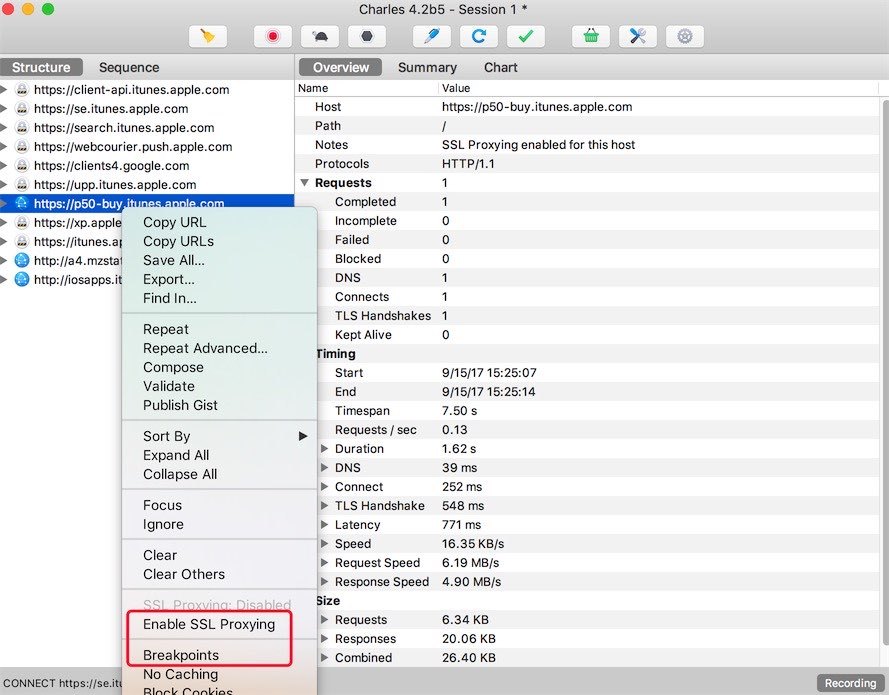Open the Summary tab
The height and width of the screenshot is (695, 889).
coord(427,67)
